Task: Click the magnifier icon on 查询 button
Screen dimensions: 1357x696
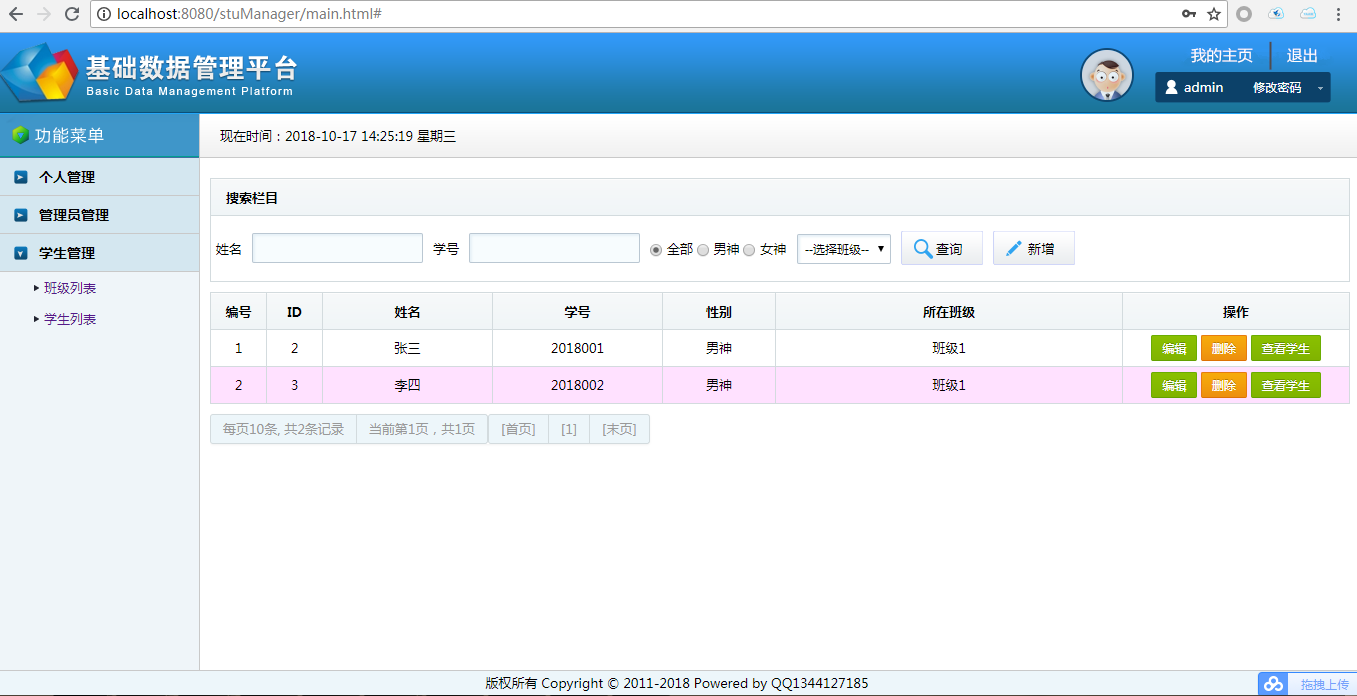Action: point(922,248)
